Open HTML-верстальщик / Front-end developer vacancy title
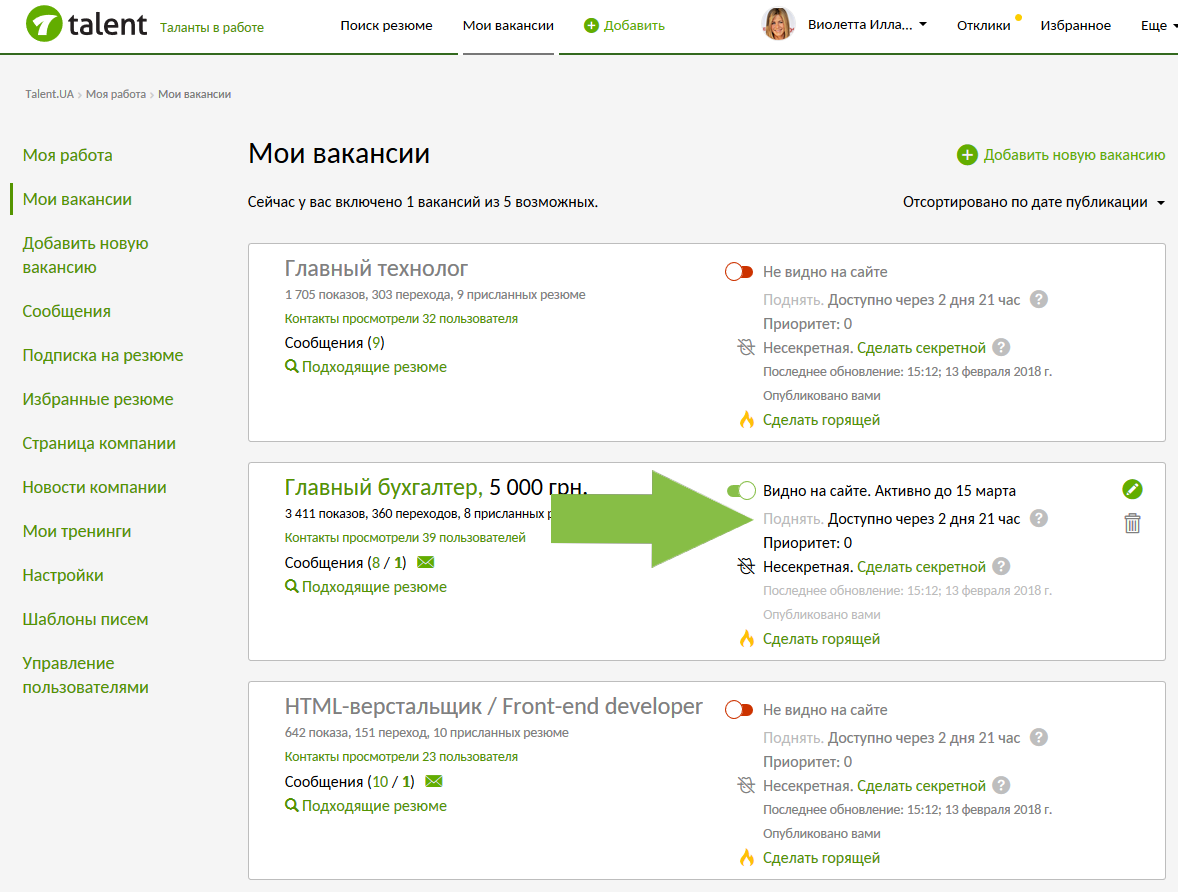Image resolution: width=1178 pixels, height=892 pixels. (494, 706)
